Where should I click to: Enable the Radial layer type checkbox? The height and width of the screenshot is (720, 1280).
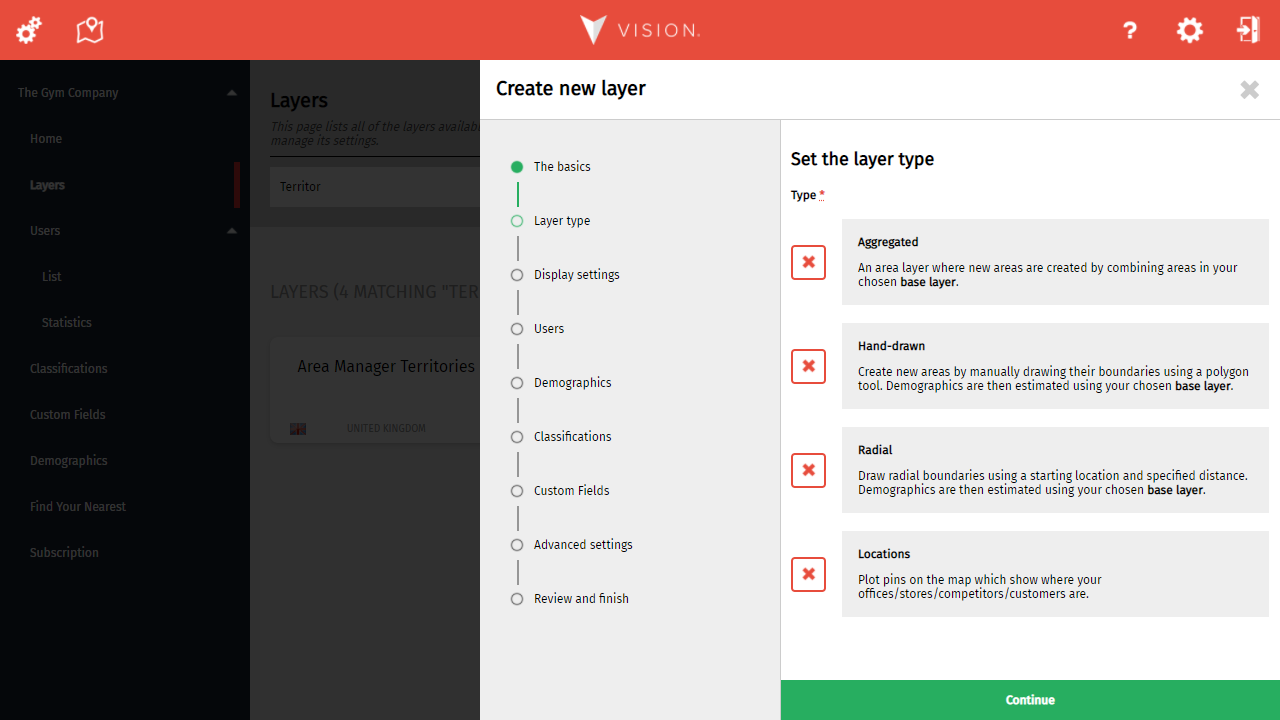[x=808, y=470]
